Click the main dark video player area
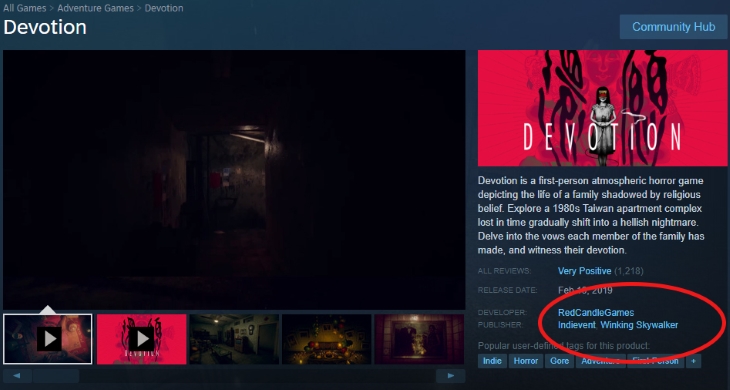The height and width of the screenshot is (390, 730). click(x=234, y=180)
